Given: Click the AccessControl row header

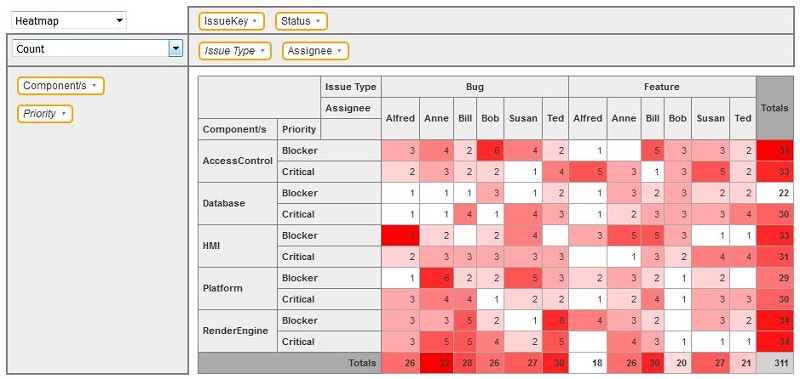Looking at the screenshot, I should 238,161.
